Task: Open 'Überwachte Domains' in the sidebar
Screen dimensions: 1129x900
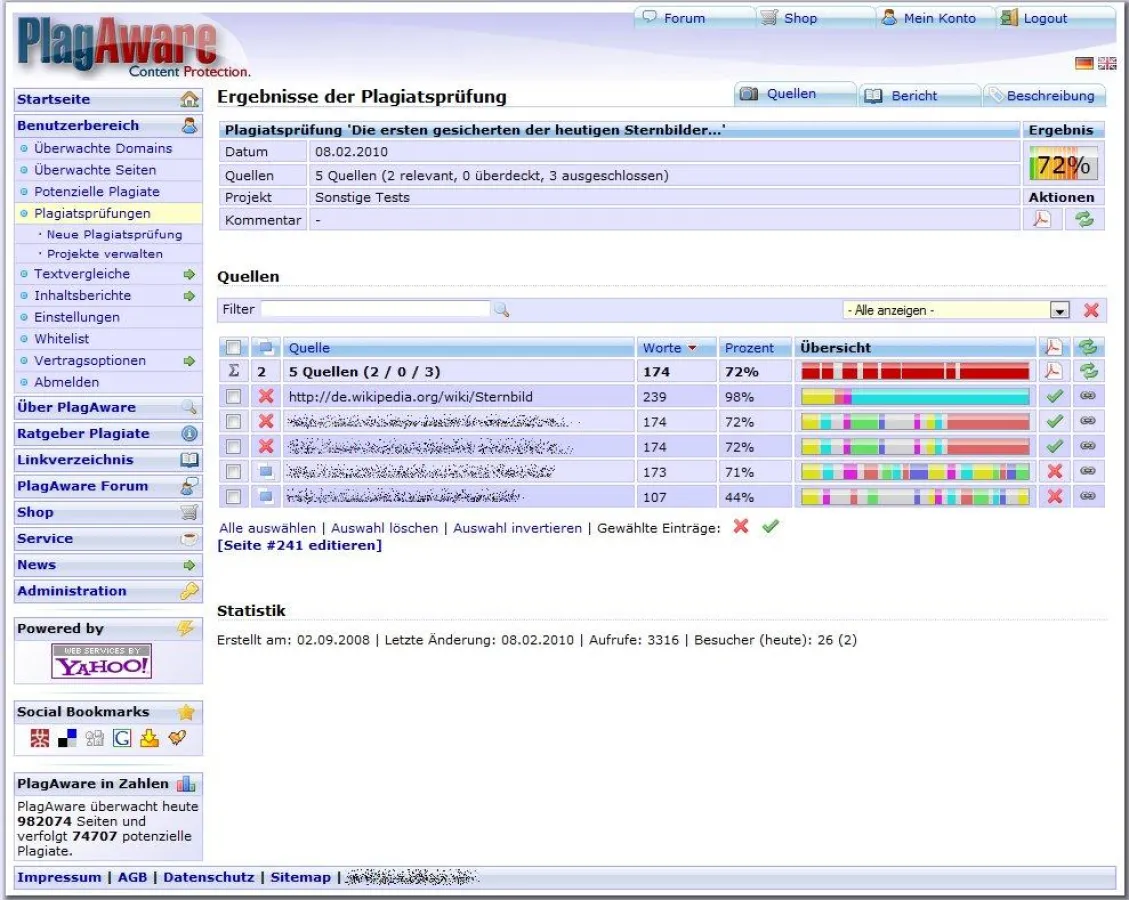Action: pyautogui.click(x=103, y=148)
